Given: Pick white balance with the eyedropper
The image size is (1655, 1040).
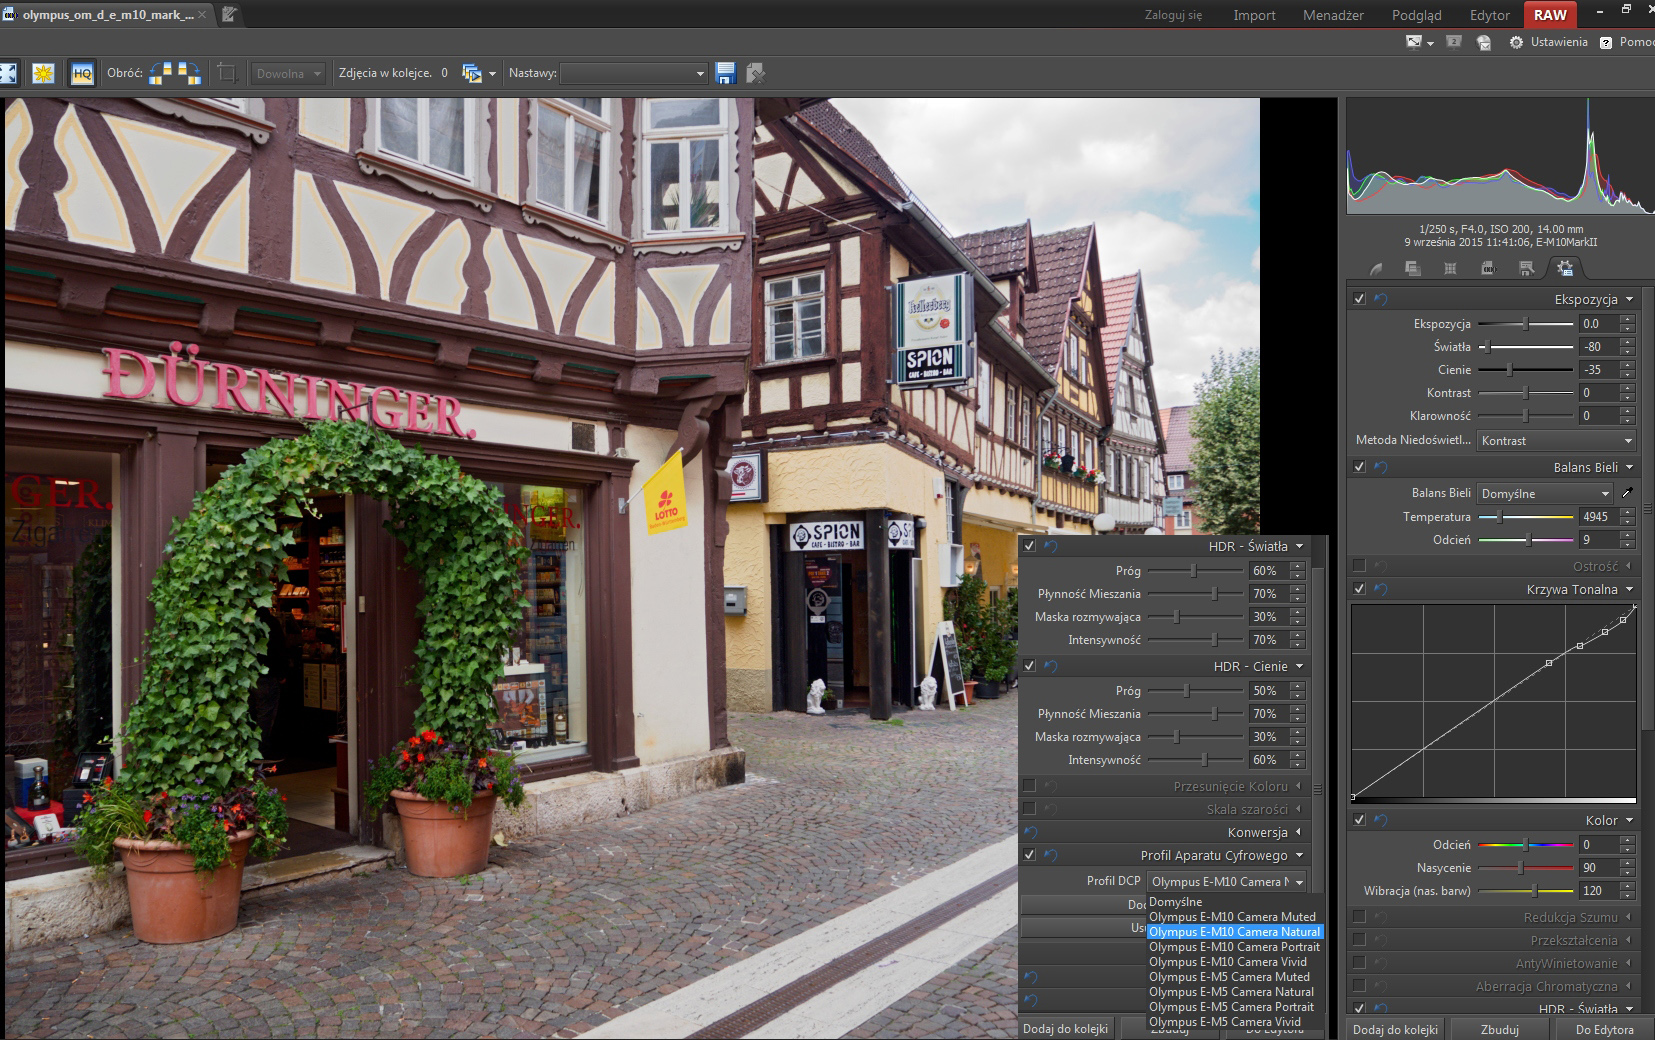Looking at the screenshot, I should 1627,493.
